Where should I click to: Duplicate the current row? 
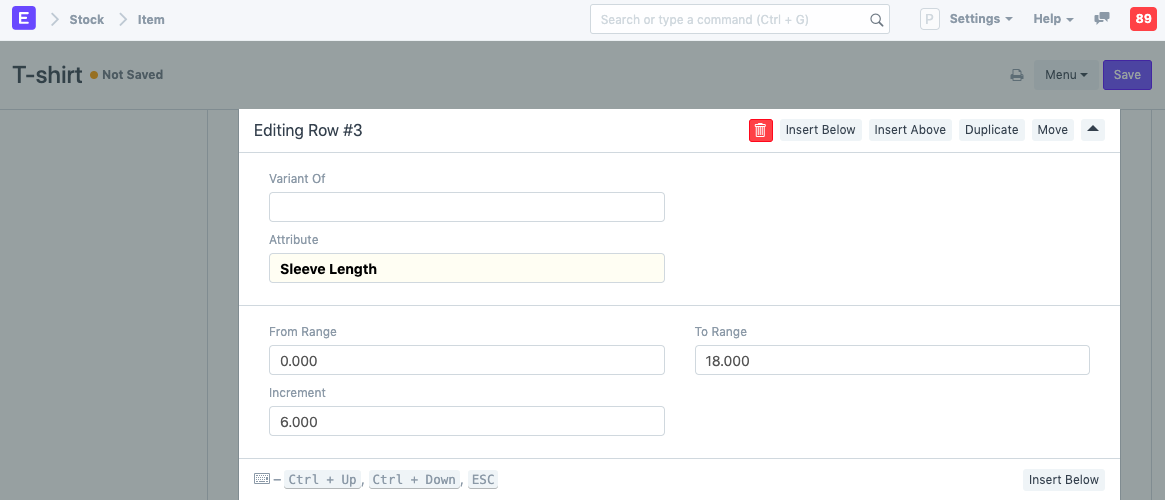(991, 130)
